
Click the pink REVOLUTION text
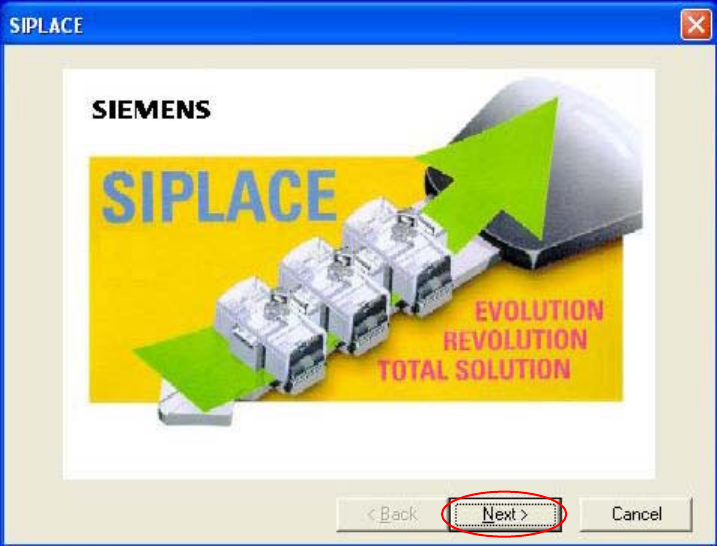515,340
